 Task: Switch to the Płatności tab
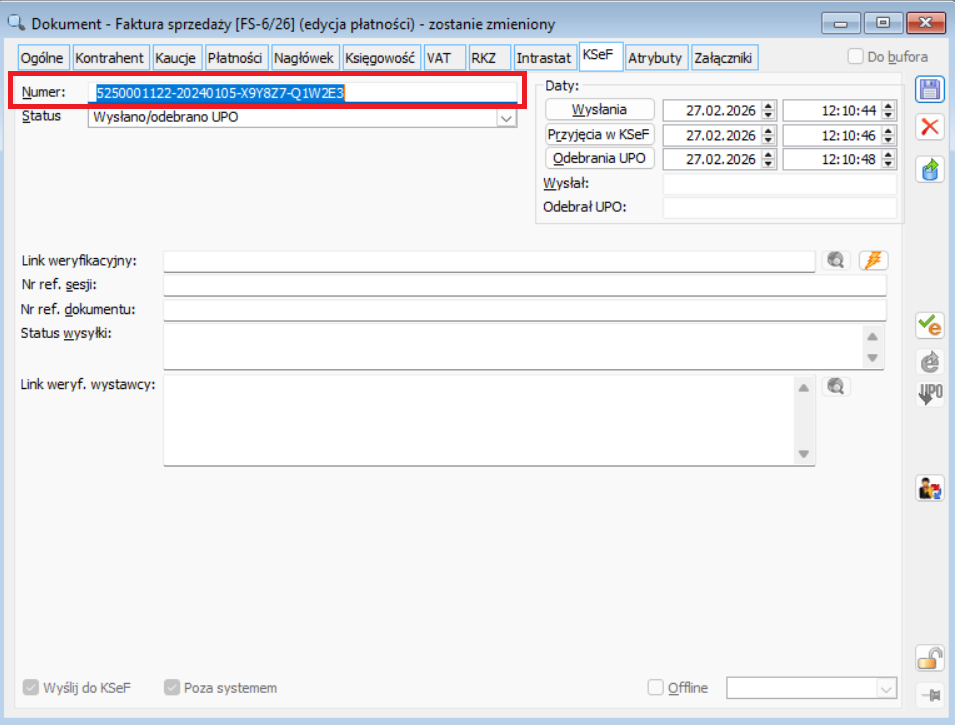point(236,58)
